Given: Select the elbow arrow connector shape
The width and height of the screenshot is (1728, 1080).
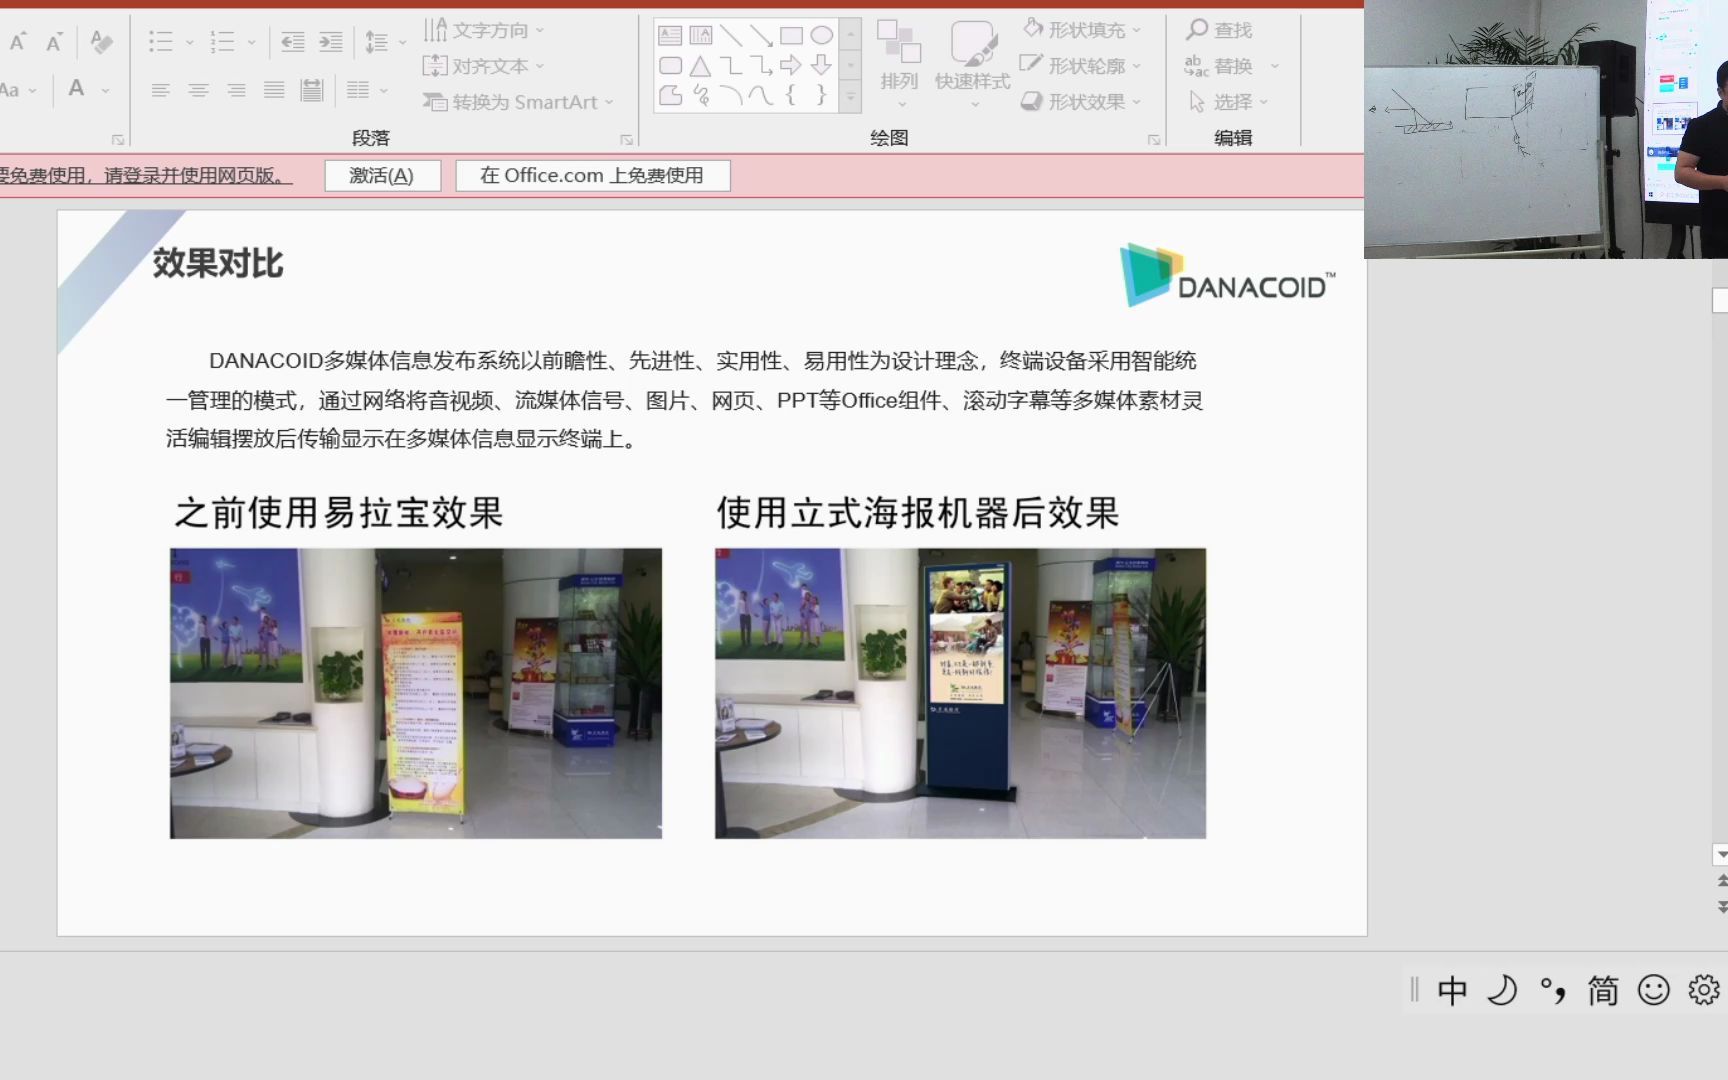Looking at the screenshot, I should coord(761,66).
